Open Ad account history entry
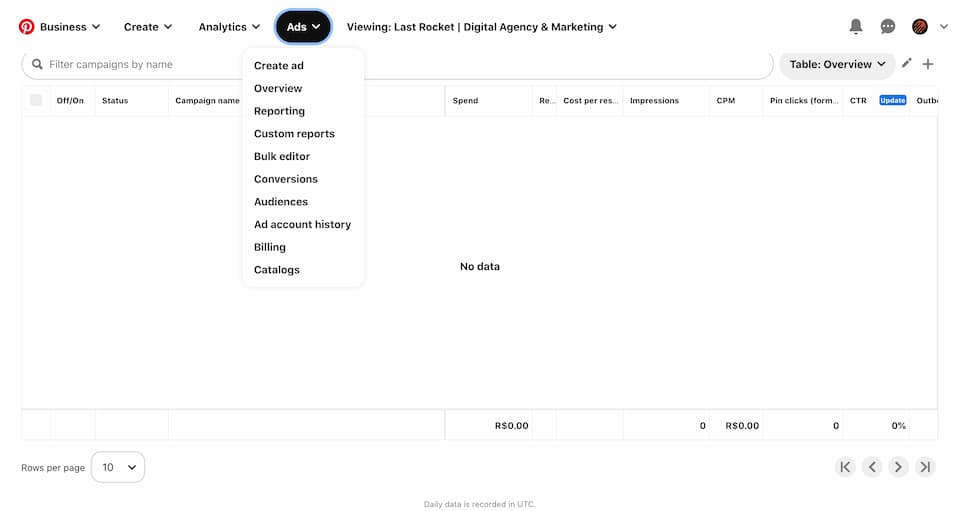This screenshot has height=511, width=960. (302, 224)
